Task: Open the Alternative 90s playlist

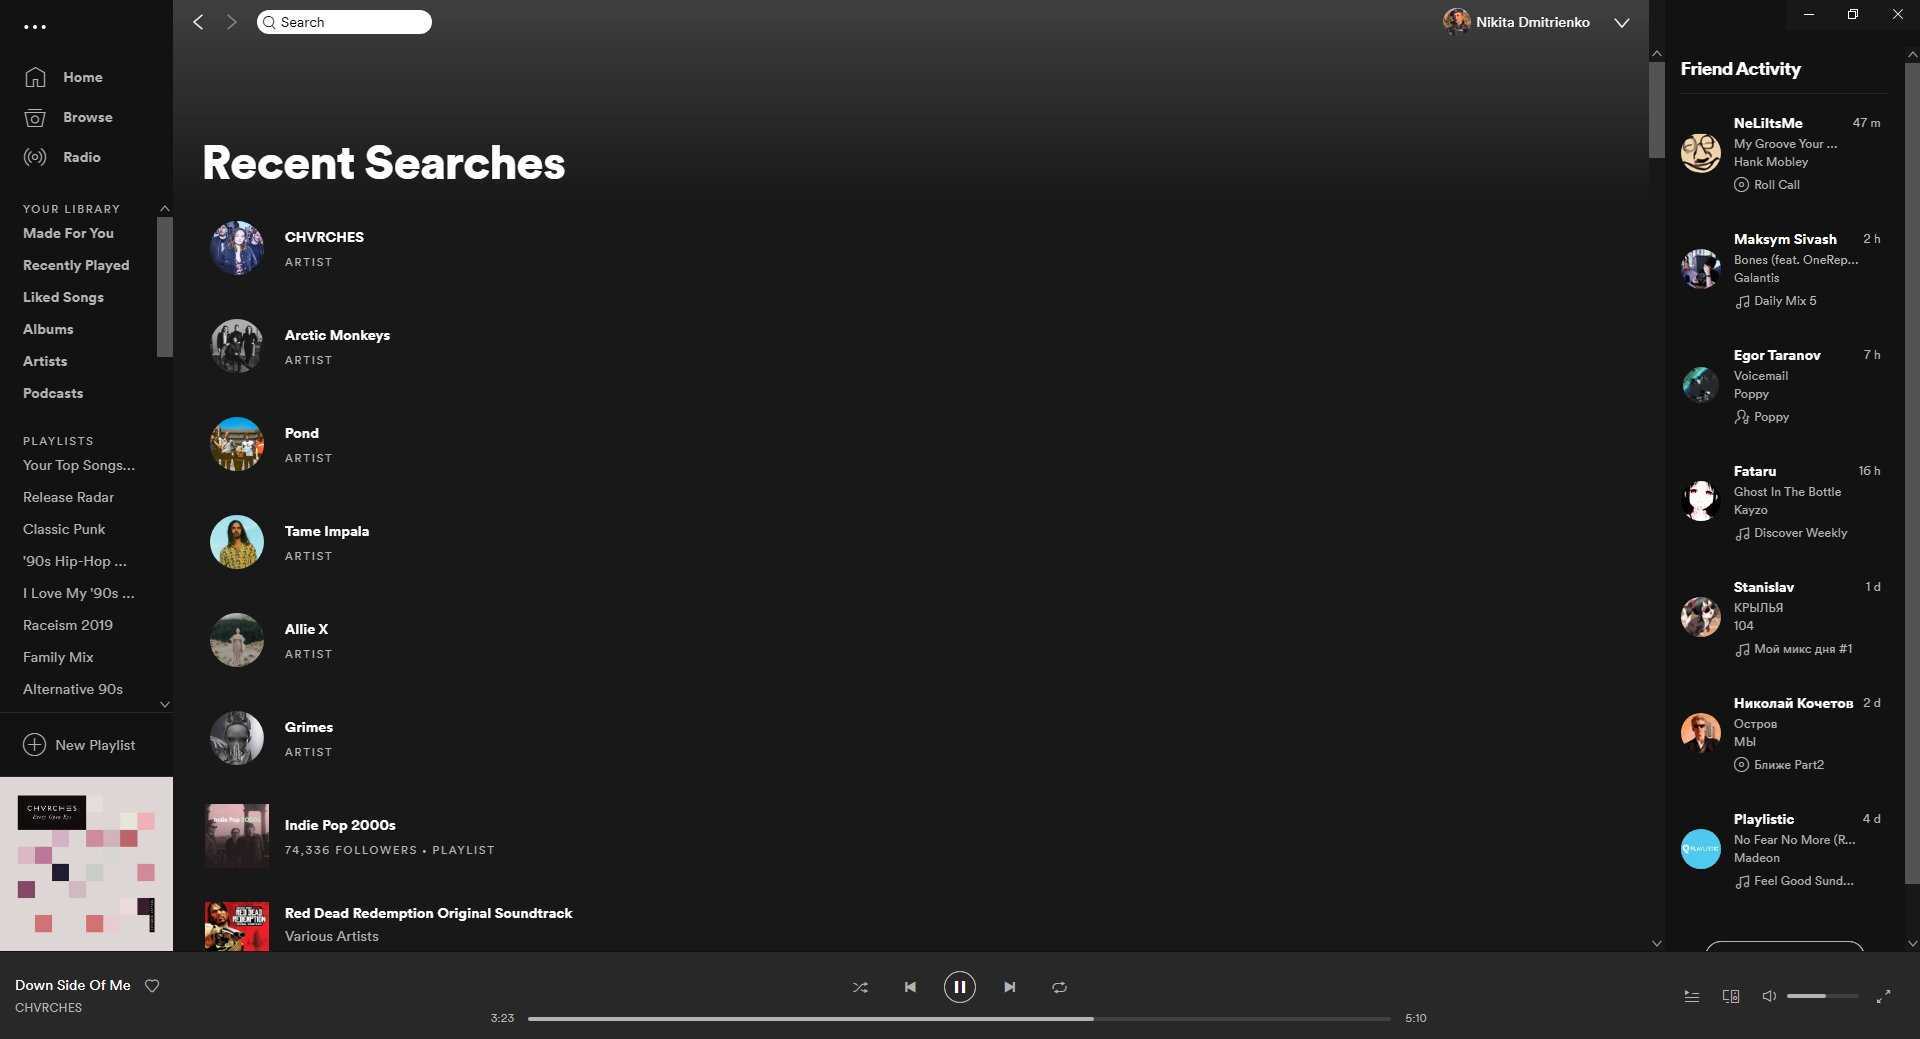Action: click(73, 689)
